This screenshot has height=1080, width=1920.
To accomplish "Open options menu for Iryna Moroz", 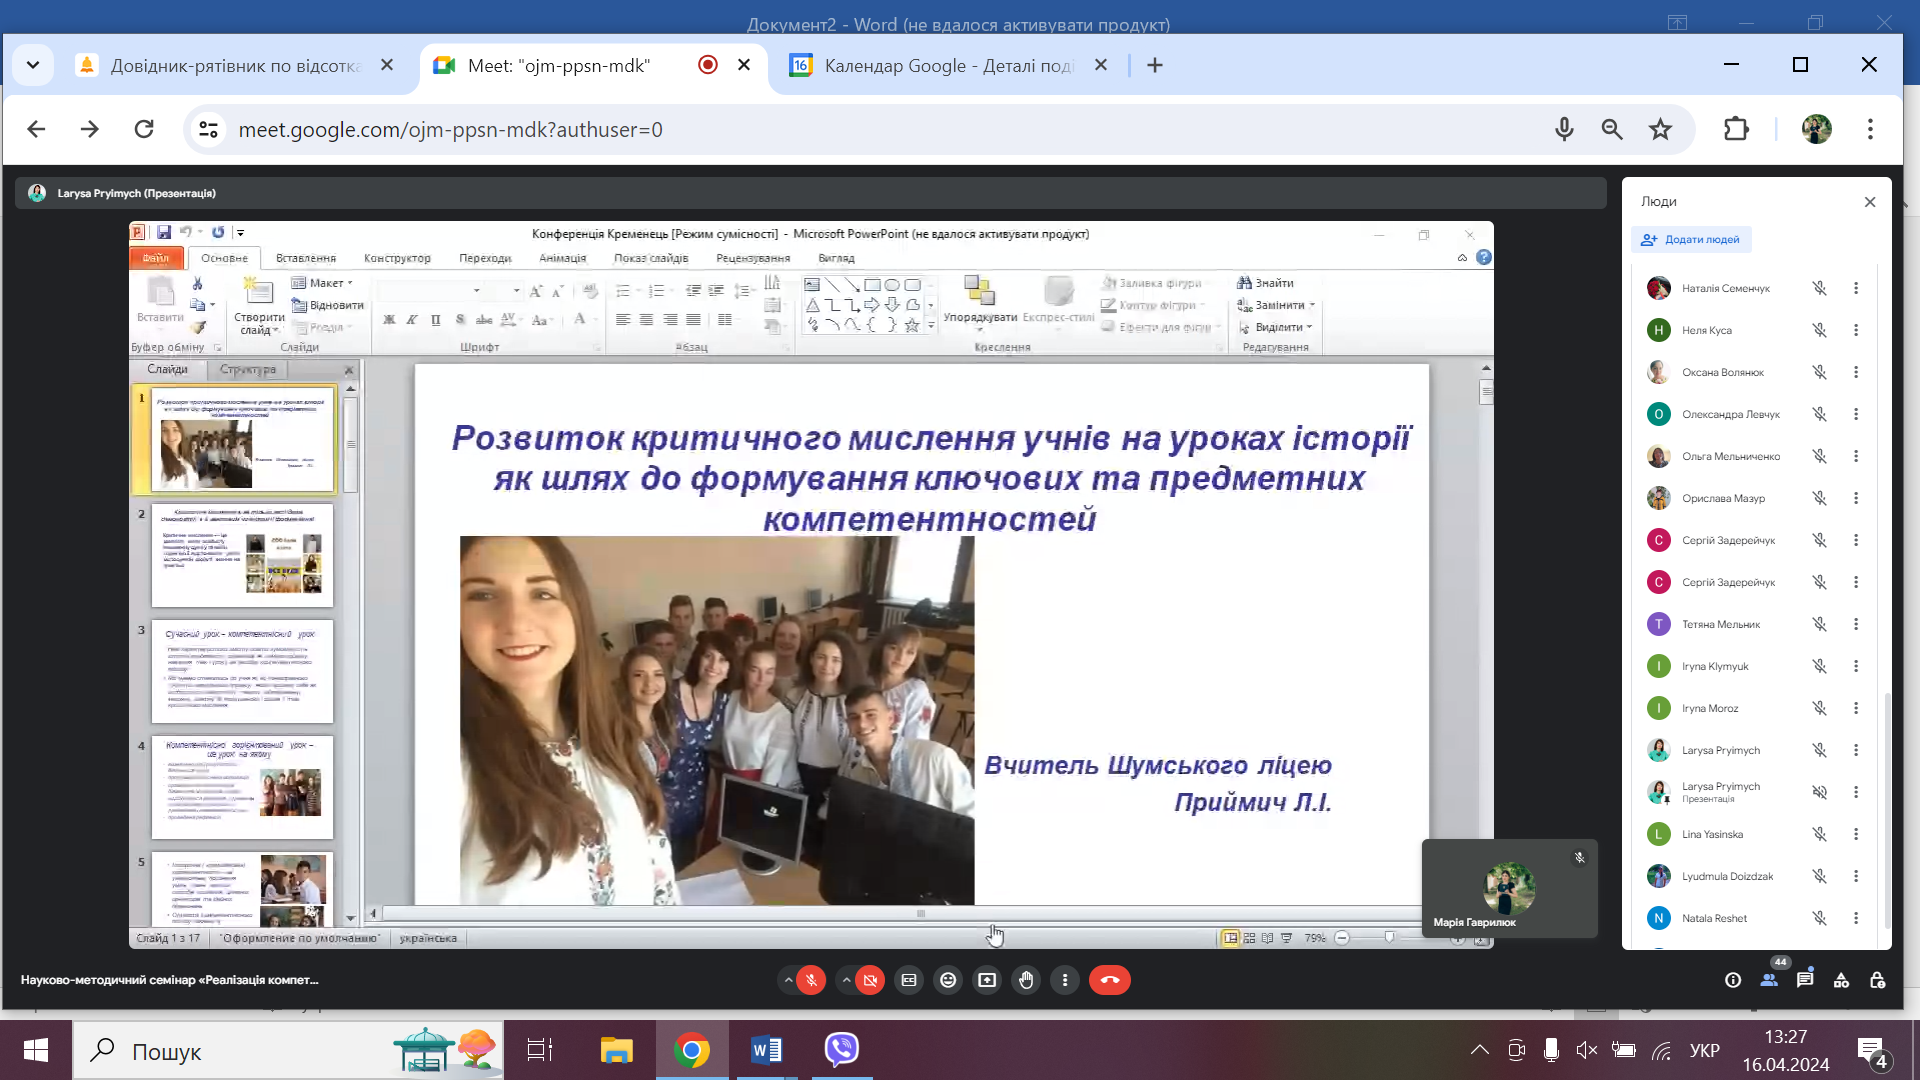I will coord(1856,708).
